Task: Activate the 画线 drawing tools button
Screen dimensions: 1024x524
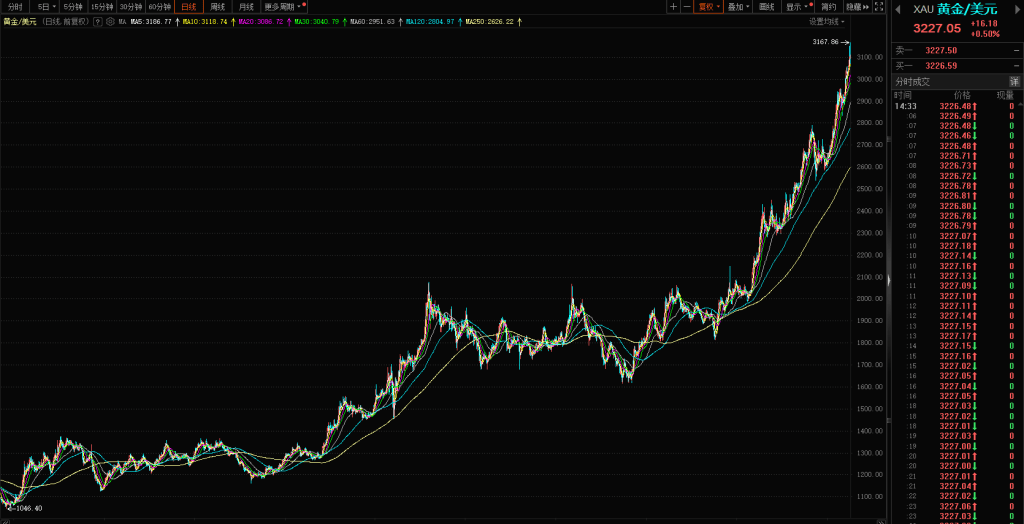Action: coord(767,7)
